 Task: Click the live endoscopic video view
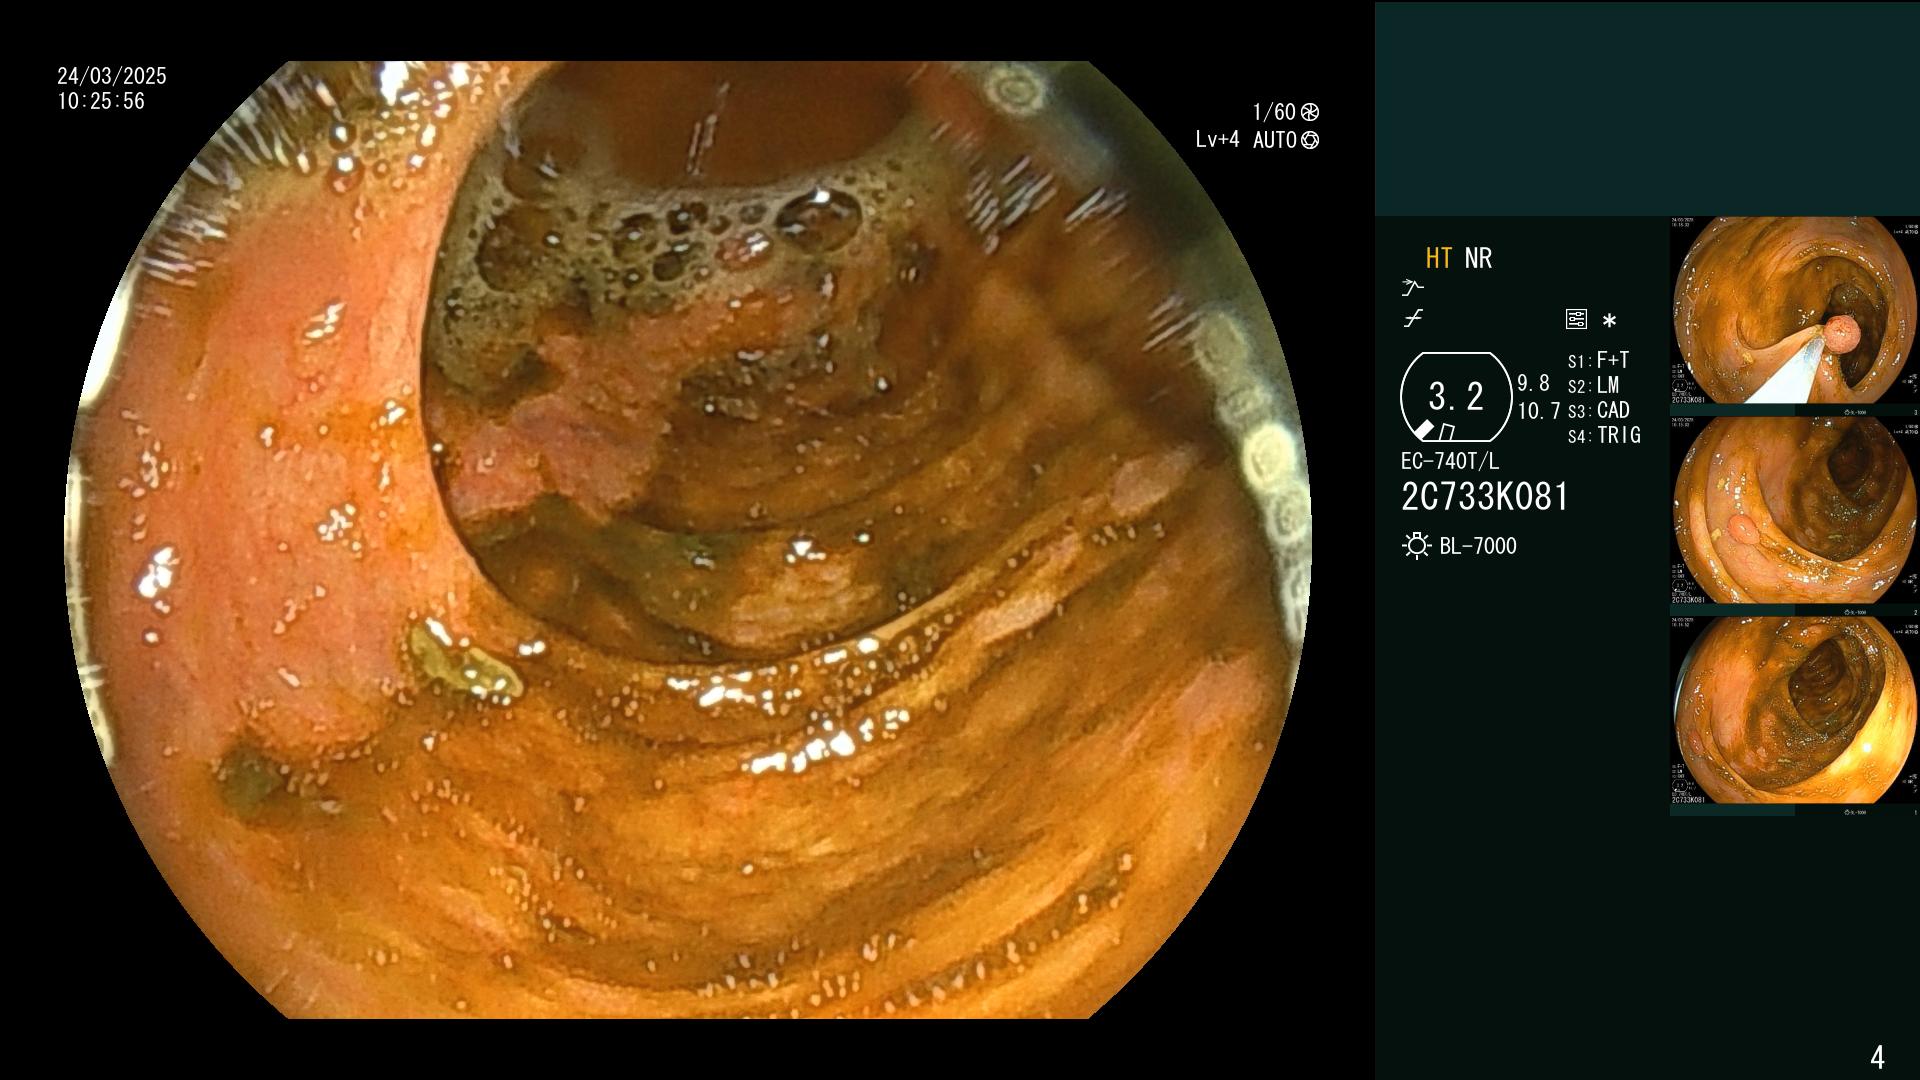[688, 540]
